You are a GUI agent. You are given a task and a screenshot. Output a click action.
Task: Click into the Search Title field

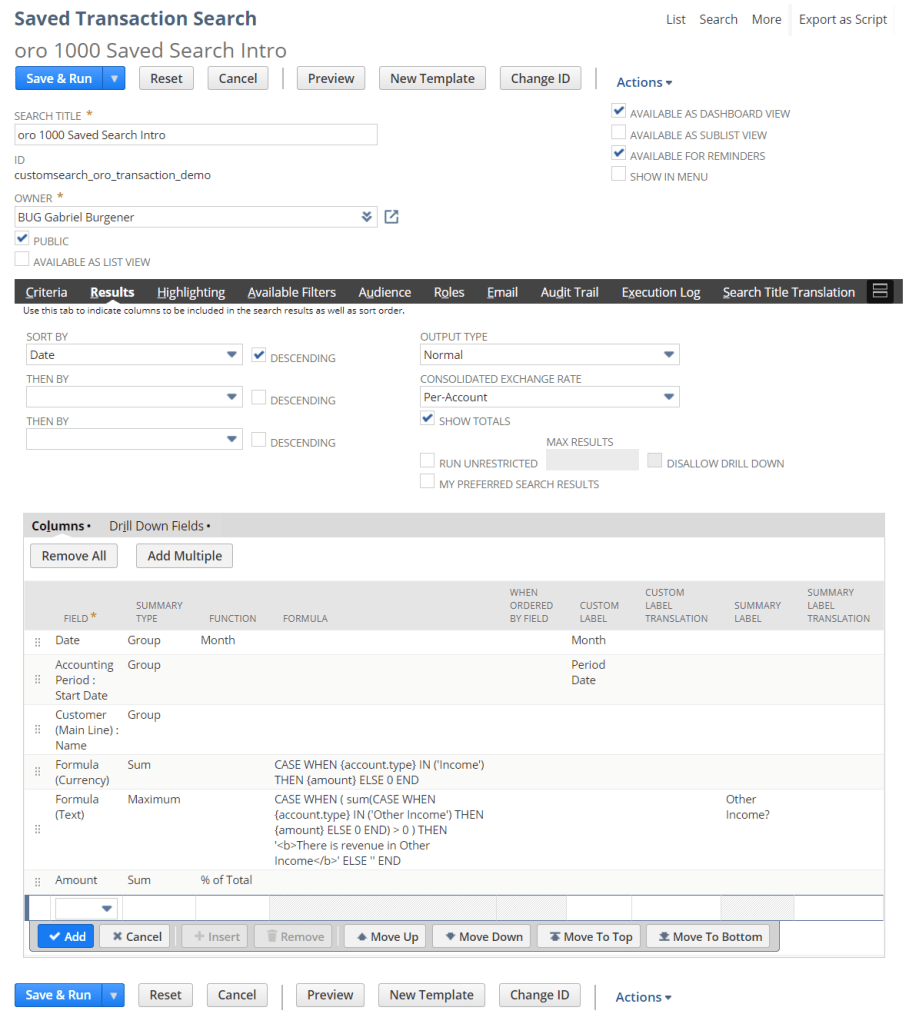tap(196, 135)
